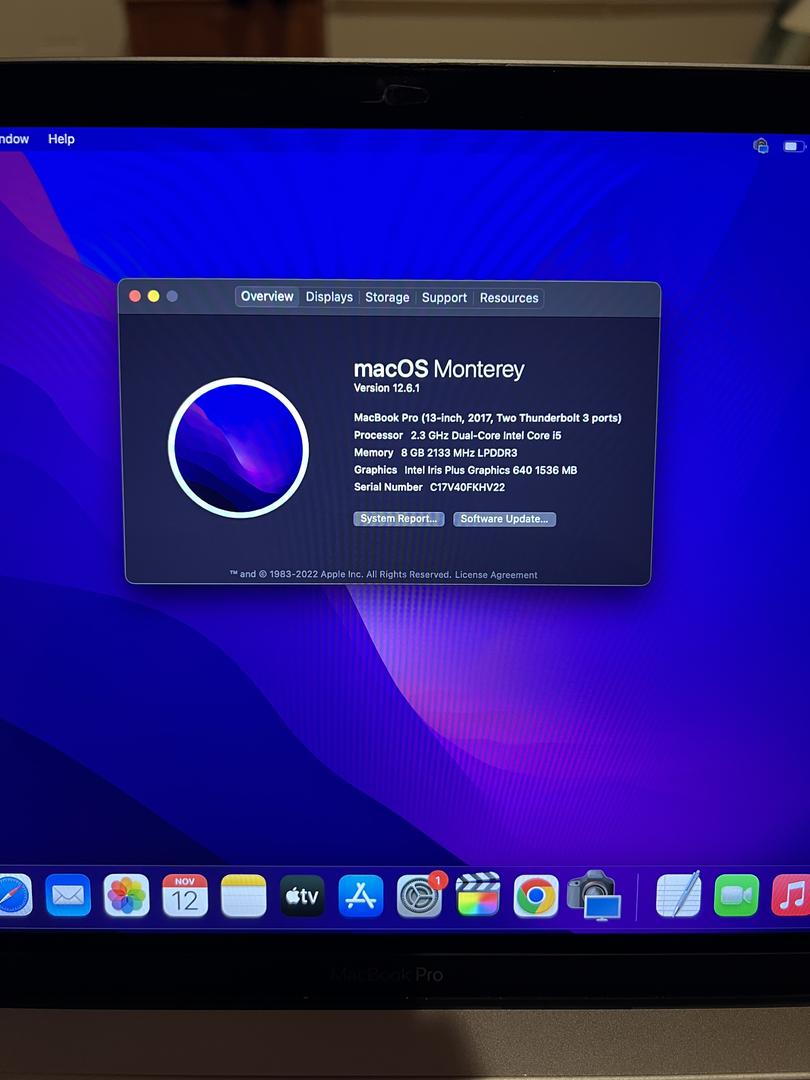Viewport: 810px width, 1080px height.
Task: Open the License Agreement link
Action: click(496, 575)
